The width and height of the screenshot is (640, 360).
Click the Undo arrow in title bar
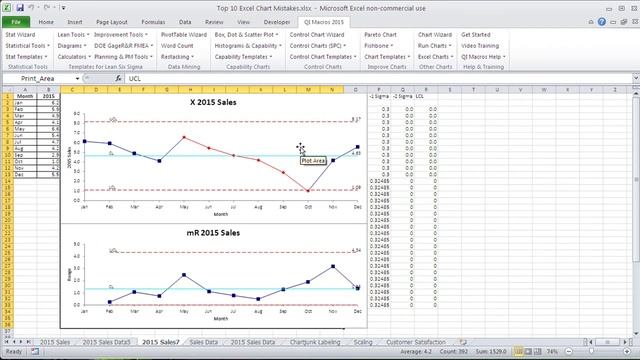[31, 8]
